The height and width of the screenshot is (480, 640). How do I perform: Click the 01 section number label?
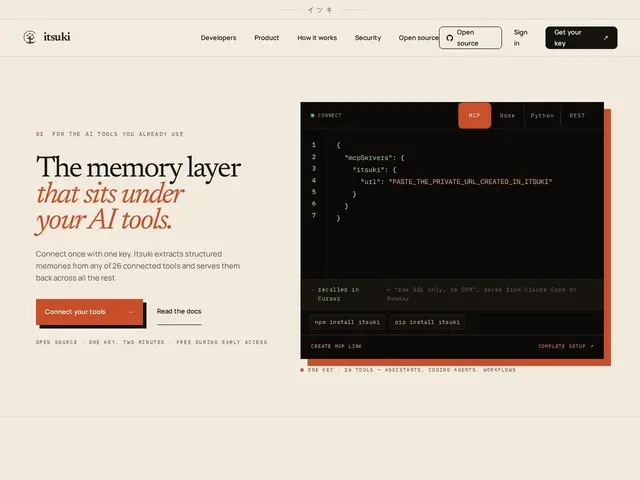click(x=40, y=134)
